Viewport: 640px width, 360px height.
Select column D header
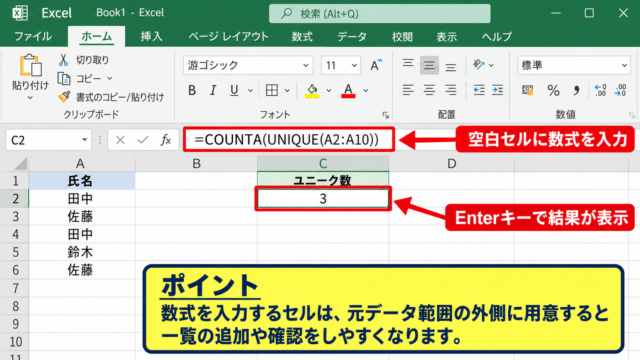[x=451, y=164]
